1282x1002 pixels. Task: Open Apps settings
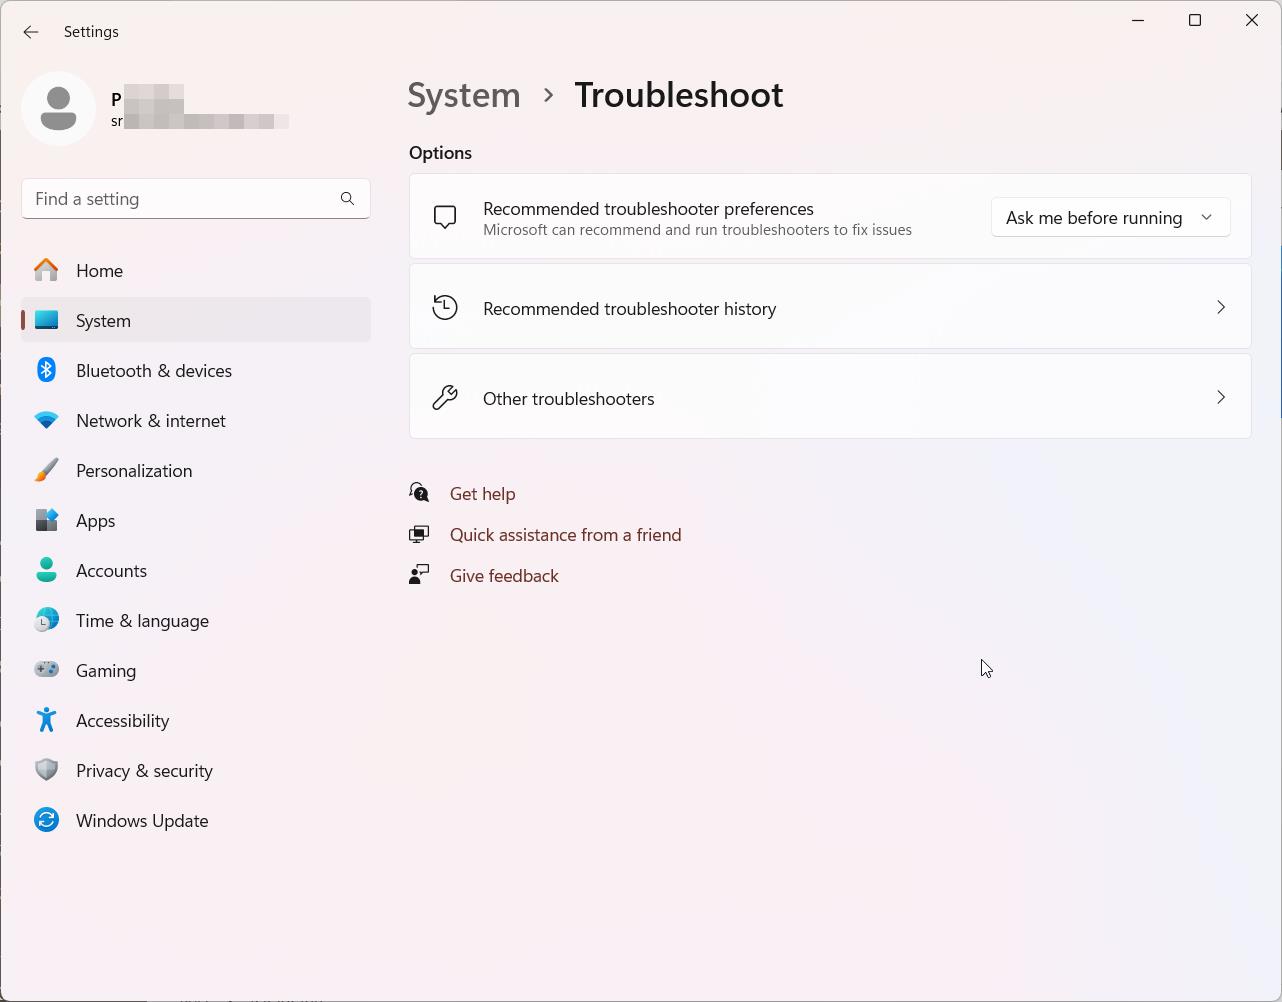(196, 520)
